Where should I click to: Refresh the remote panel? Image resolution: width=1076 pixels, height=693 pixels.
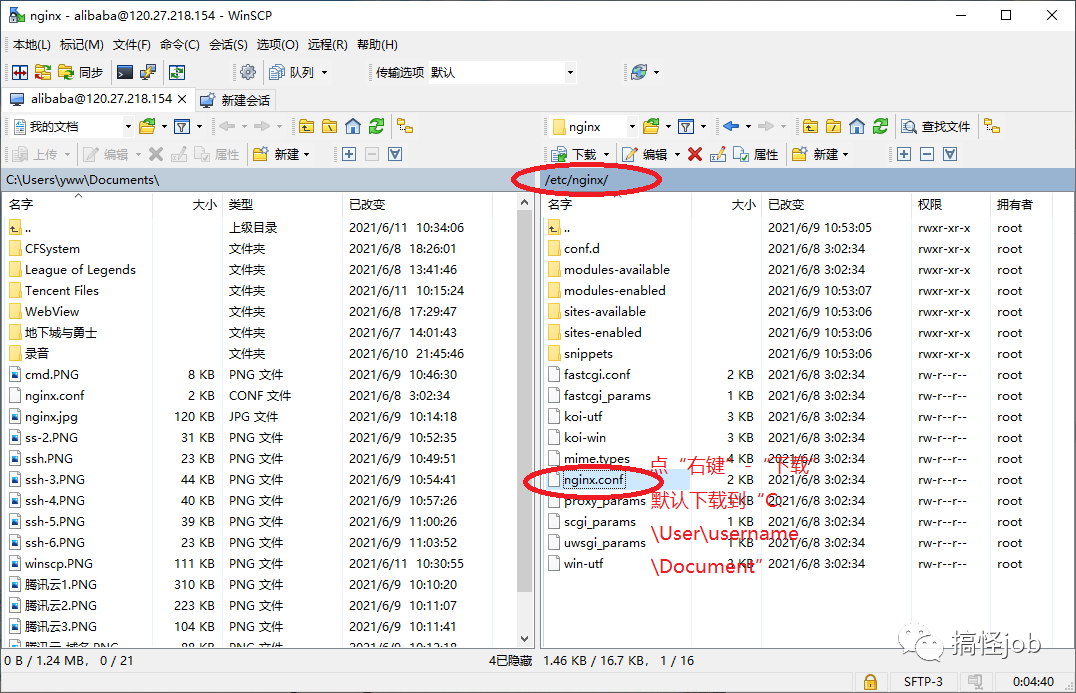pos(880,126)
